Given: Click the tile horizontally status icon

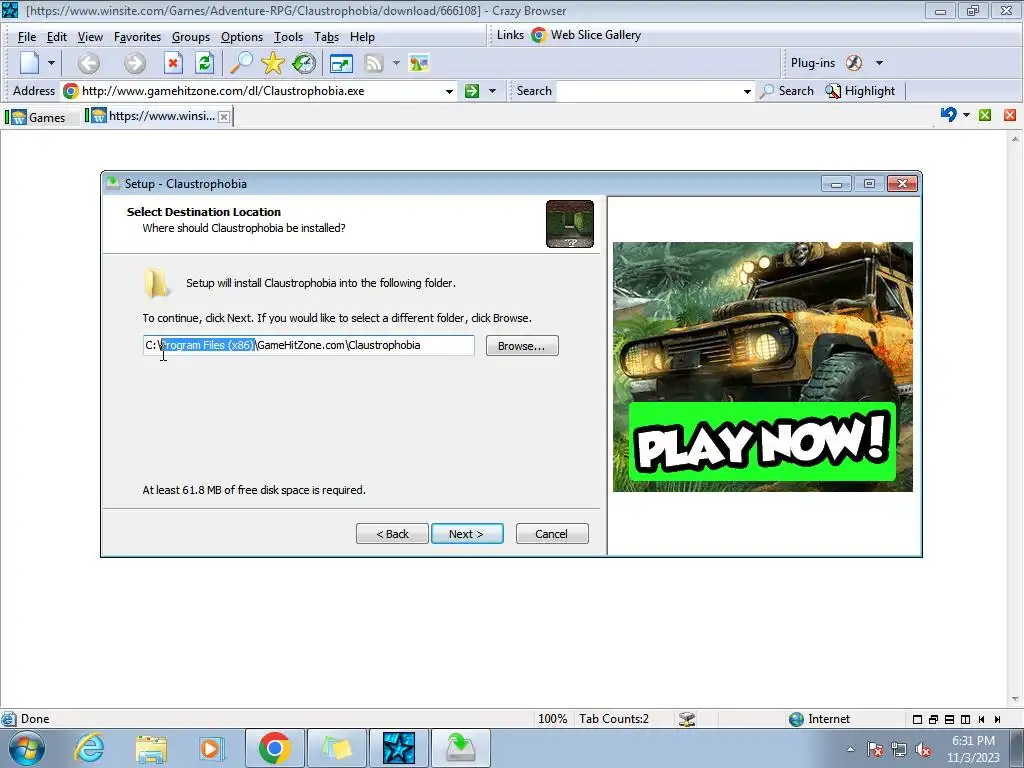Looking at the screenshot, I should (950, 720).
